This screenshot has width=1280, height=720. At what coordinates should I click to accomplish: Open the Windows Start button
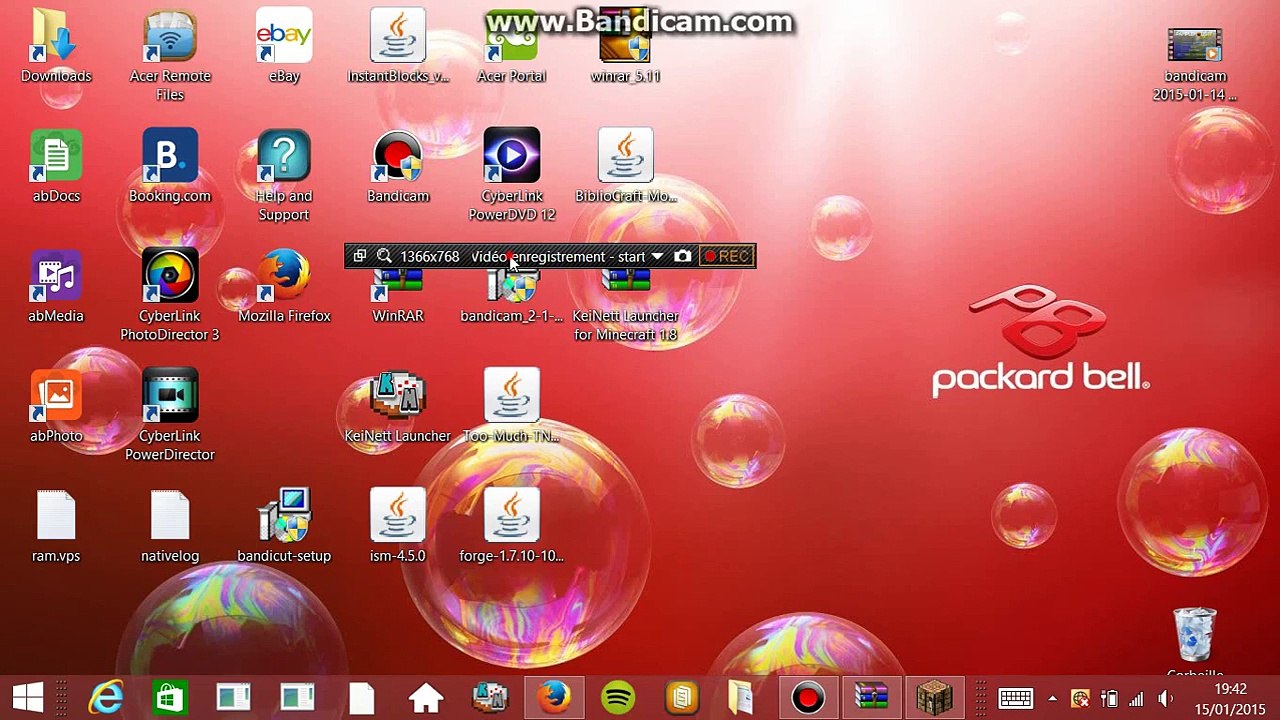[x=28, y=698]
